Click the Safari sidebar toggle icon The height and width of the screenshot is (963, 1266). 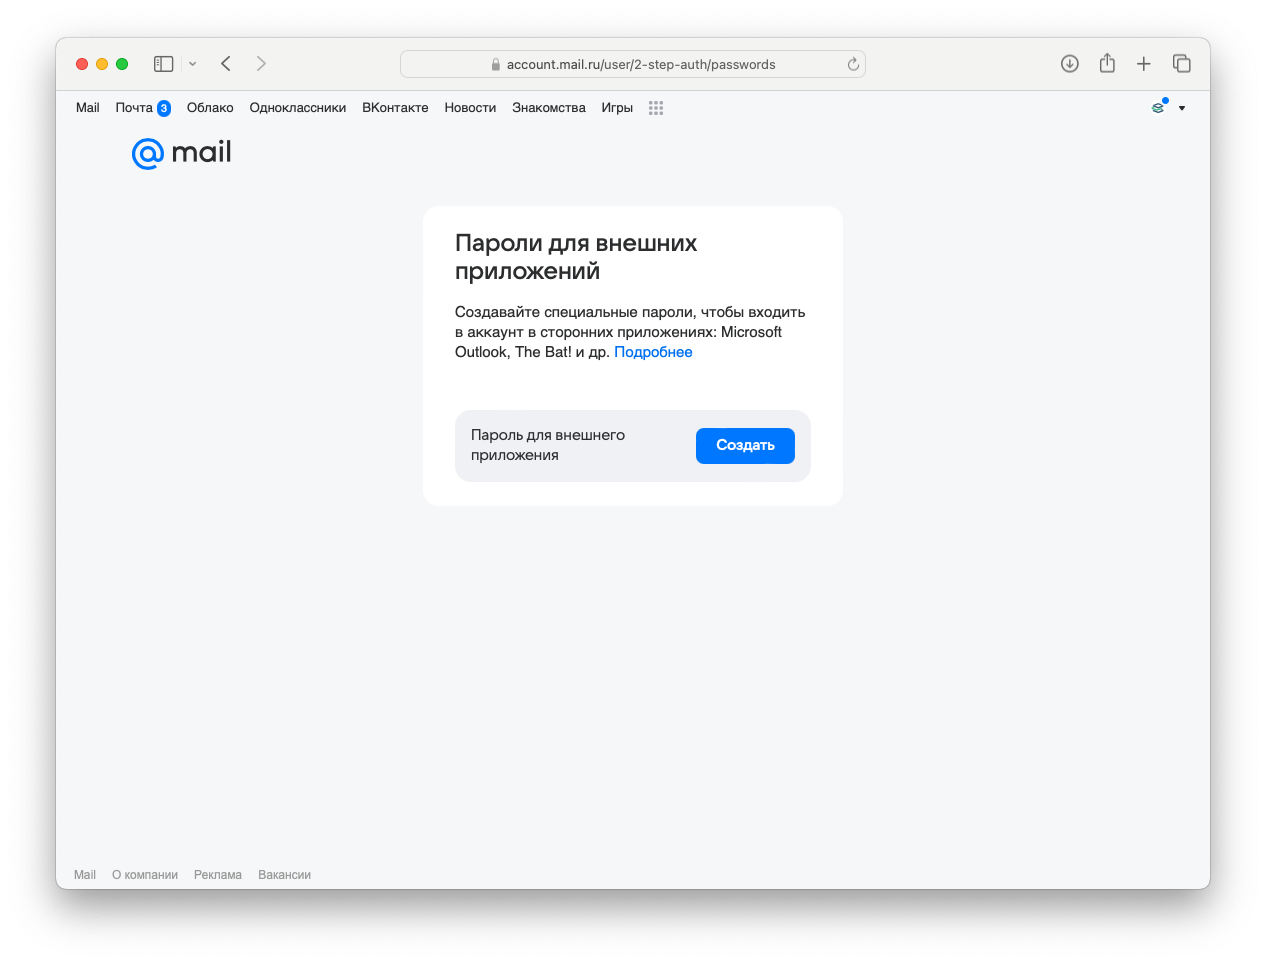[x=164, y=64]
